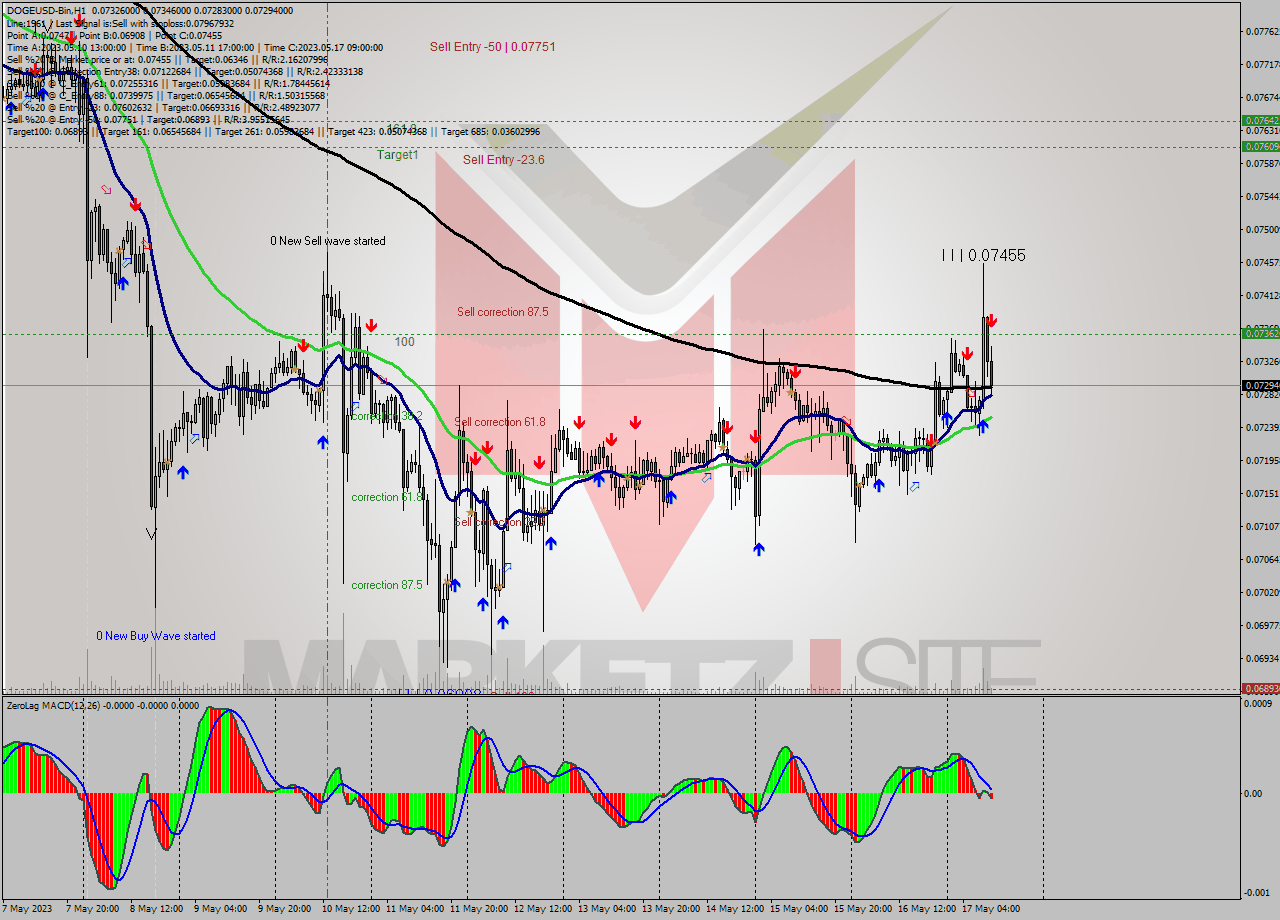Click the '17 May 04:00' time label
Screen dimensions: 1280x920
991,909
